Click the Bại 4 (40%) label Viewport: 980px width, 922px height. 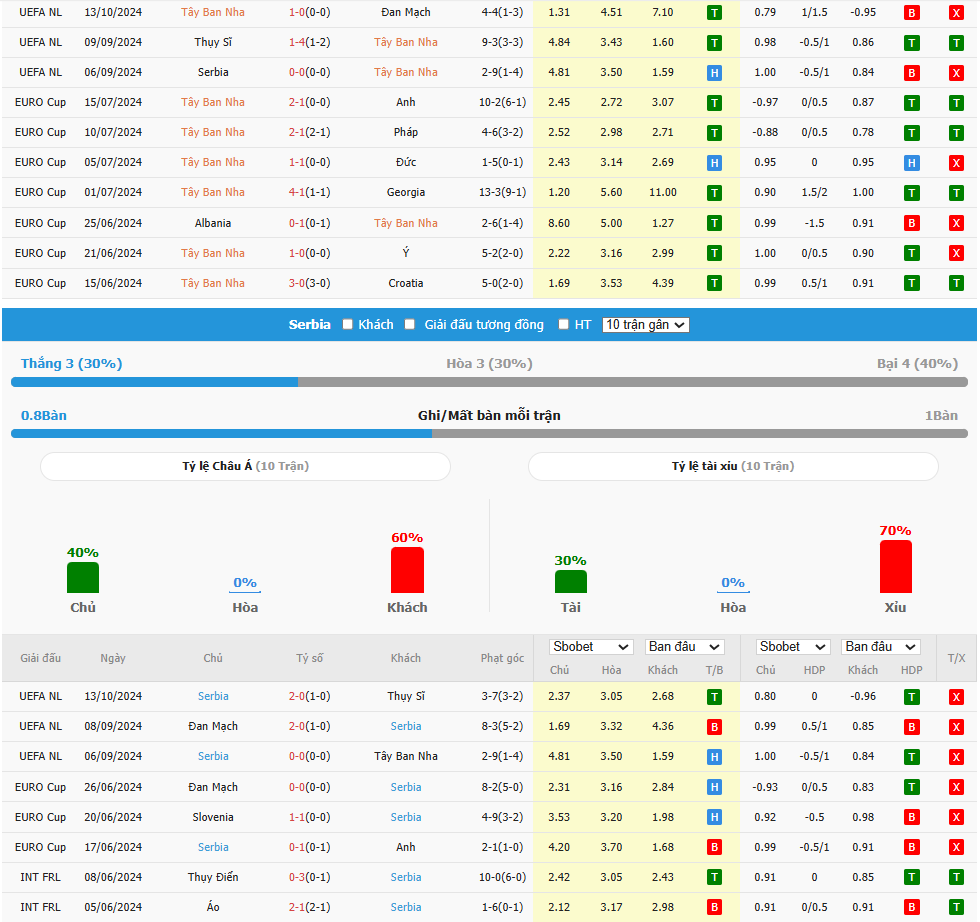[918, 364]
